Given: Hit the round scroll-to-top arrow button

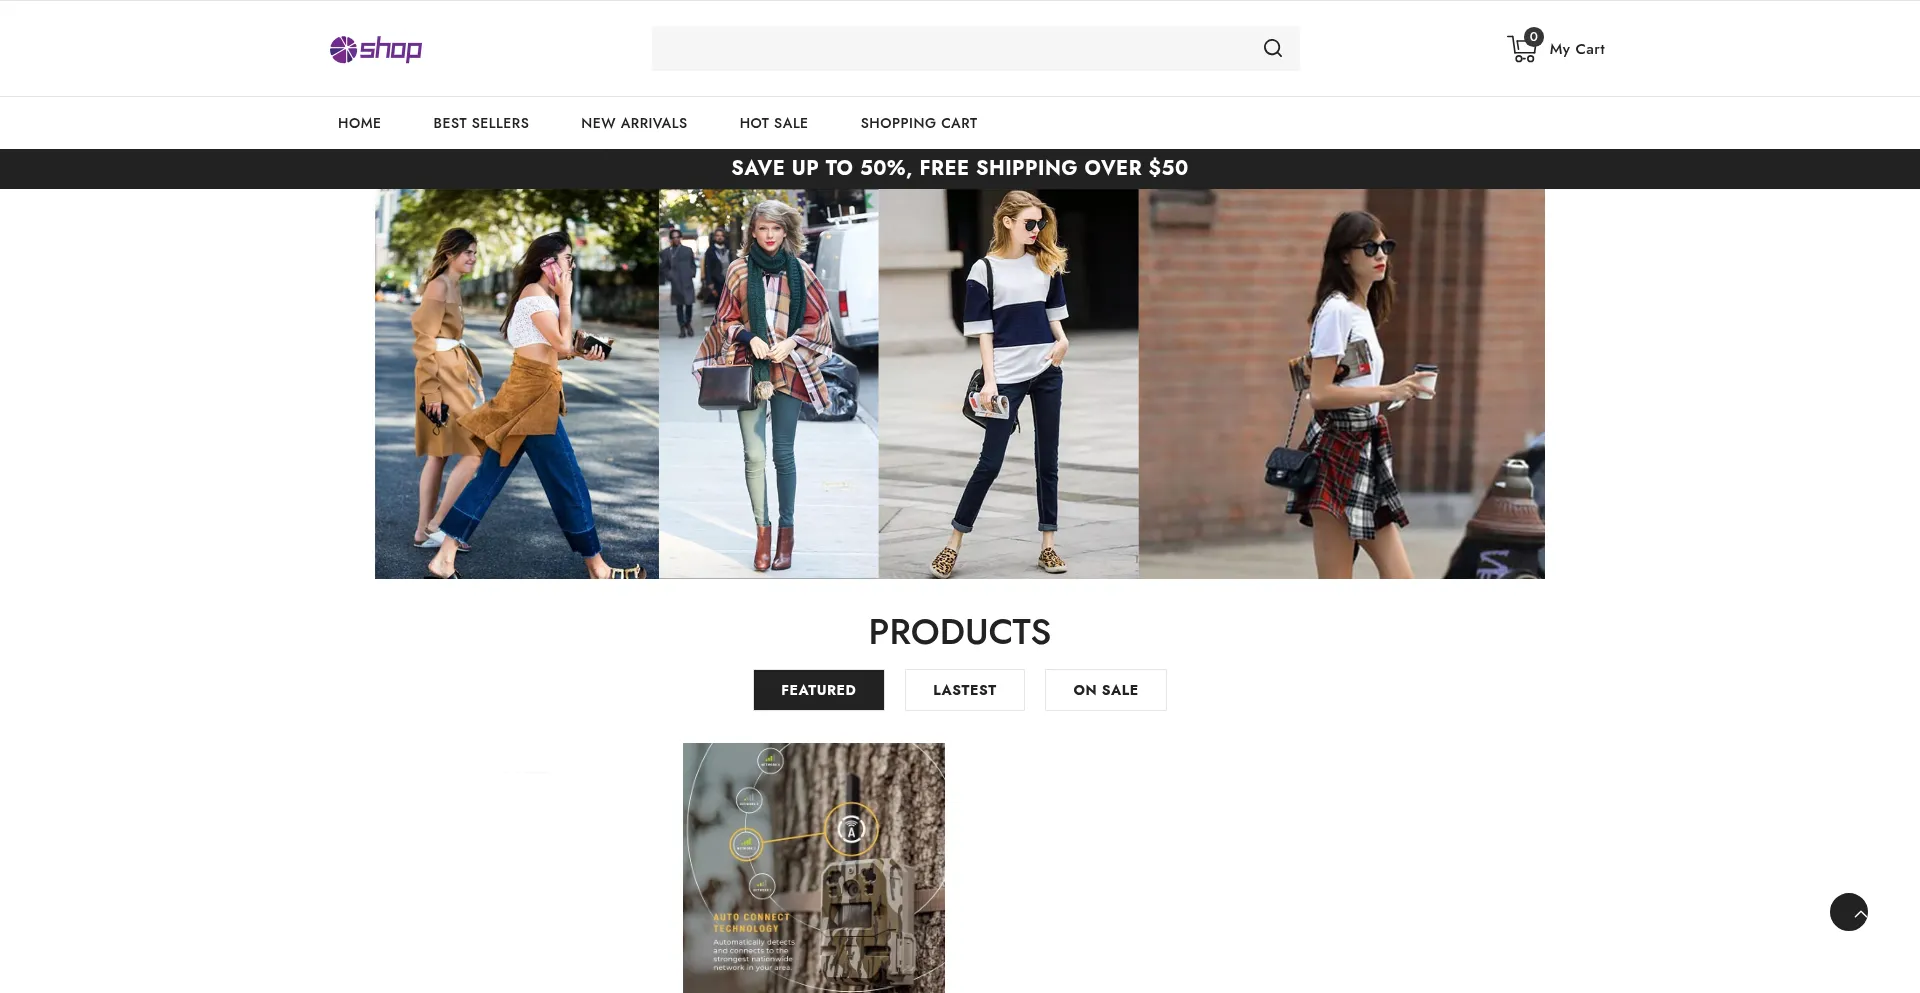Looking at the screenshot, I should click(x=1848, y=912).
